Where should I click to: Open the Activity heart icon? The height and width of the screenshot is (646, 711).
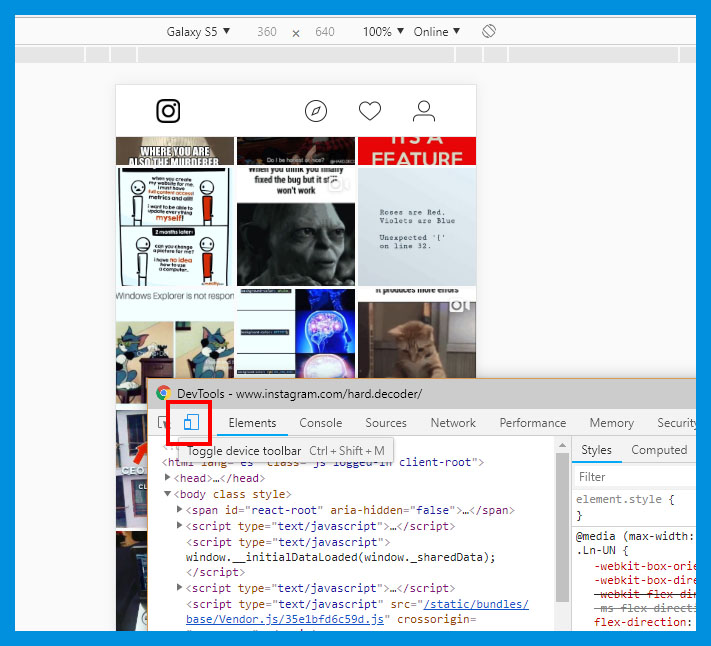click(370, 111)
